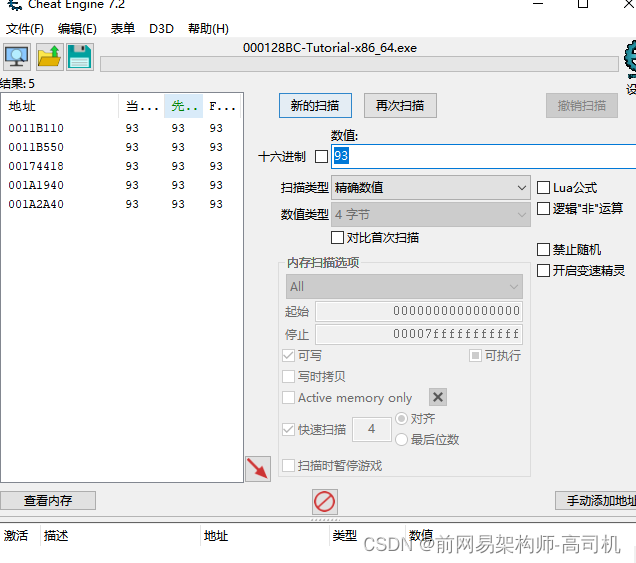The image size is (636, 563).
Task: Open the 编辑(E) menu
Action: (x=77, y=29)
